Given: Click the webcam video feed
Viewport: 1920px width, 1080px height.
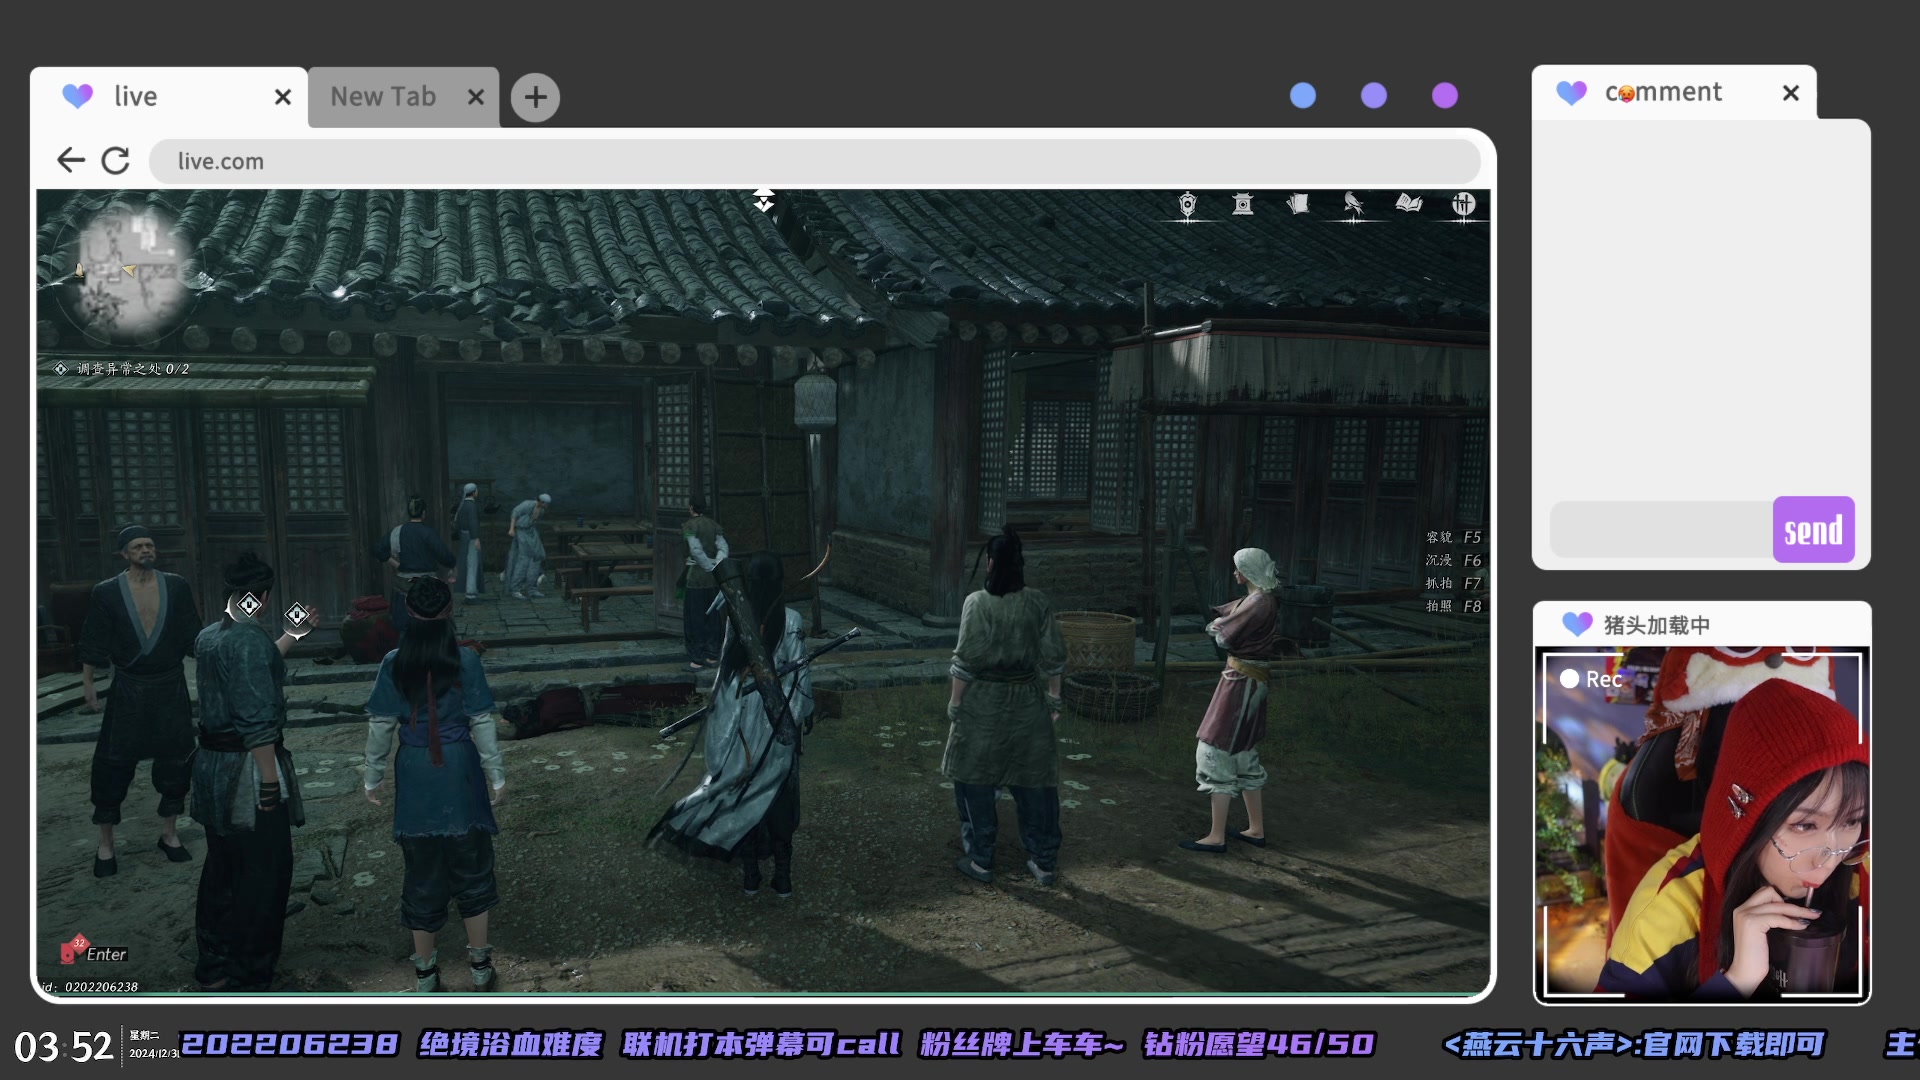Looking at the screenshot, I should tap(1702, 824).
